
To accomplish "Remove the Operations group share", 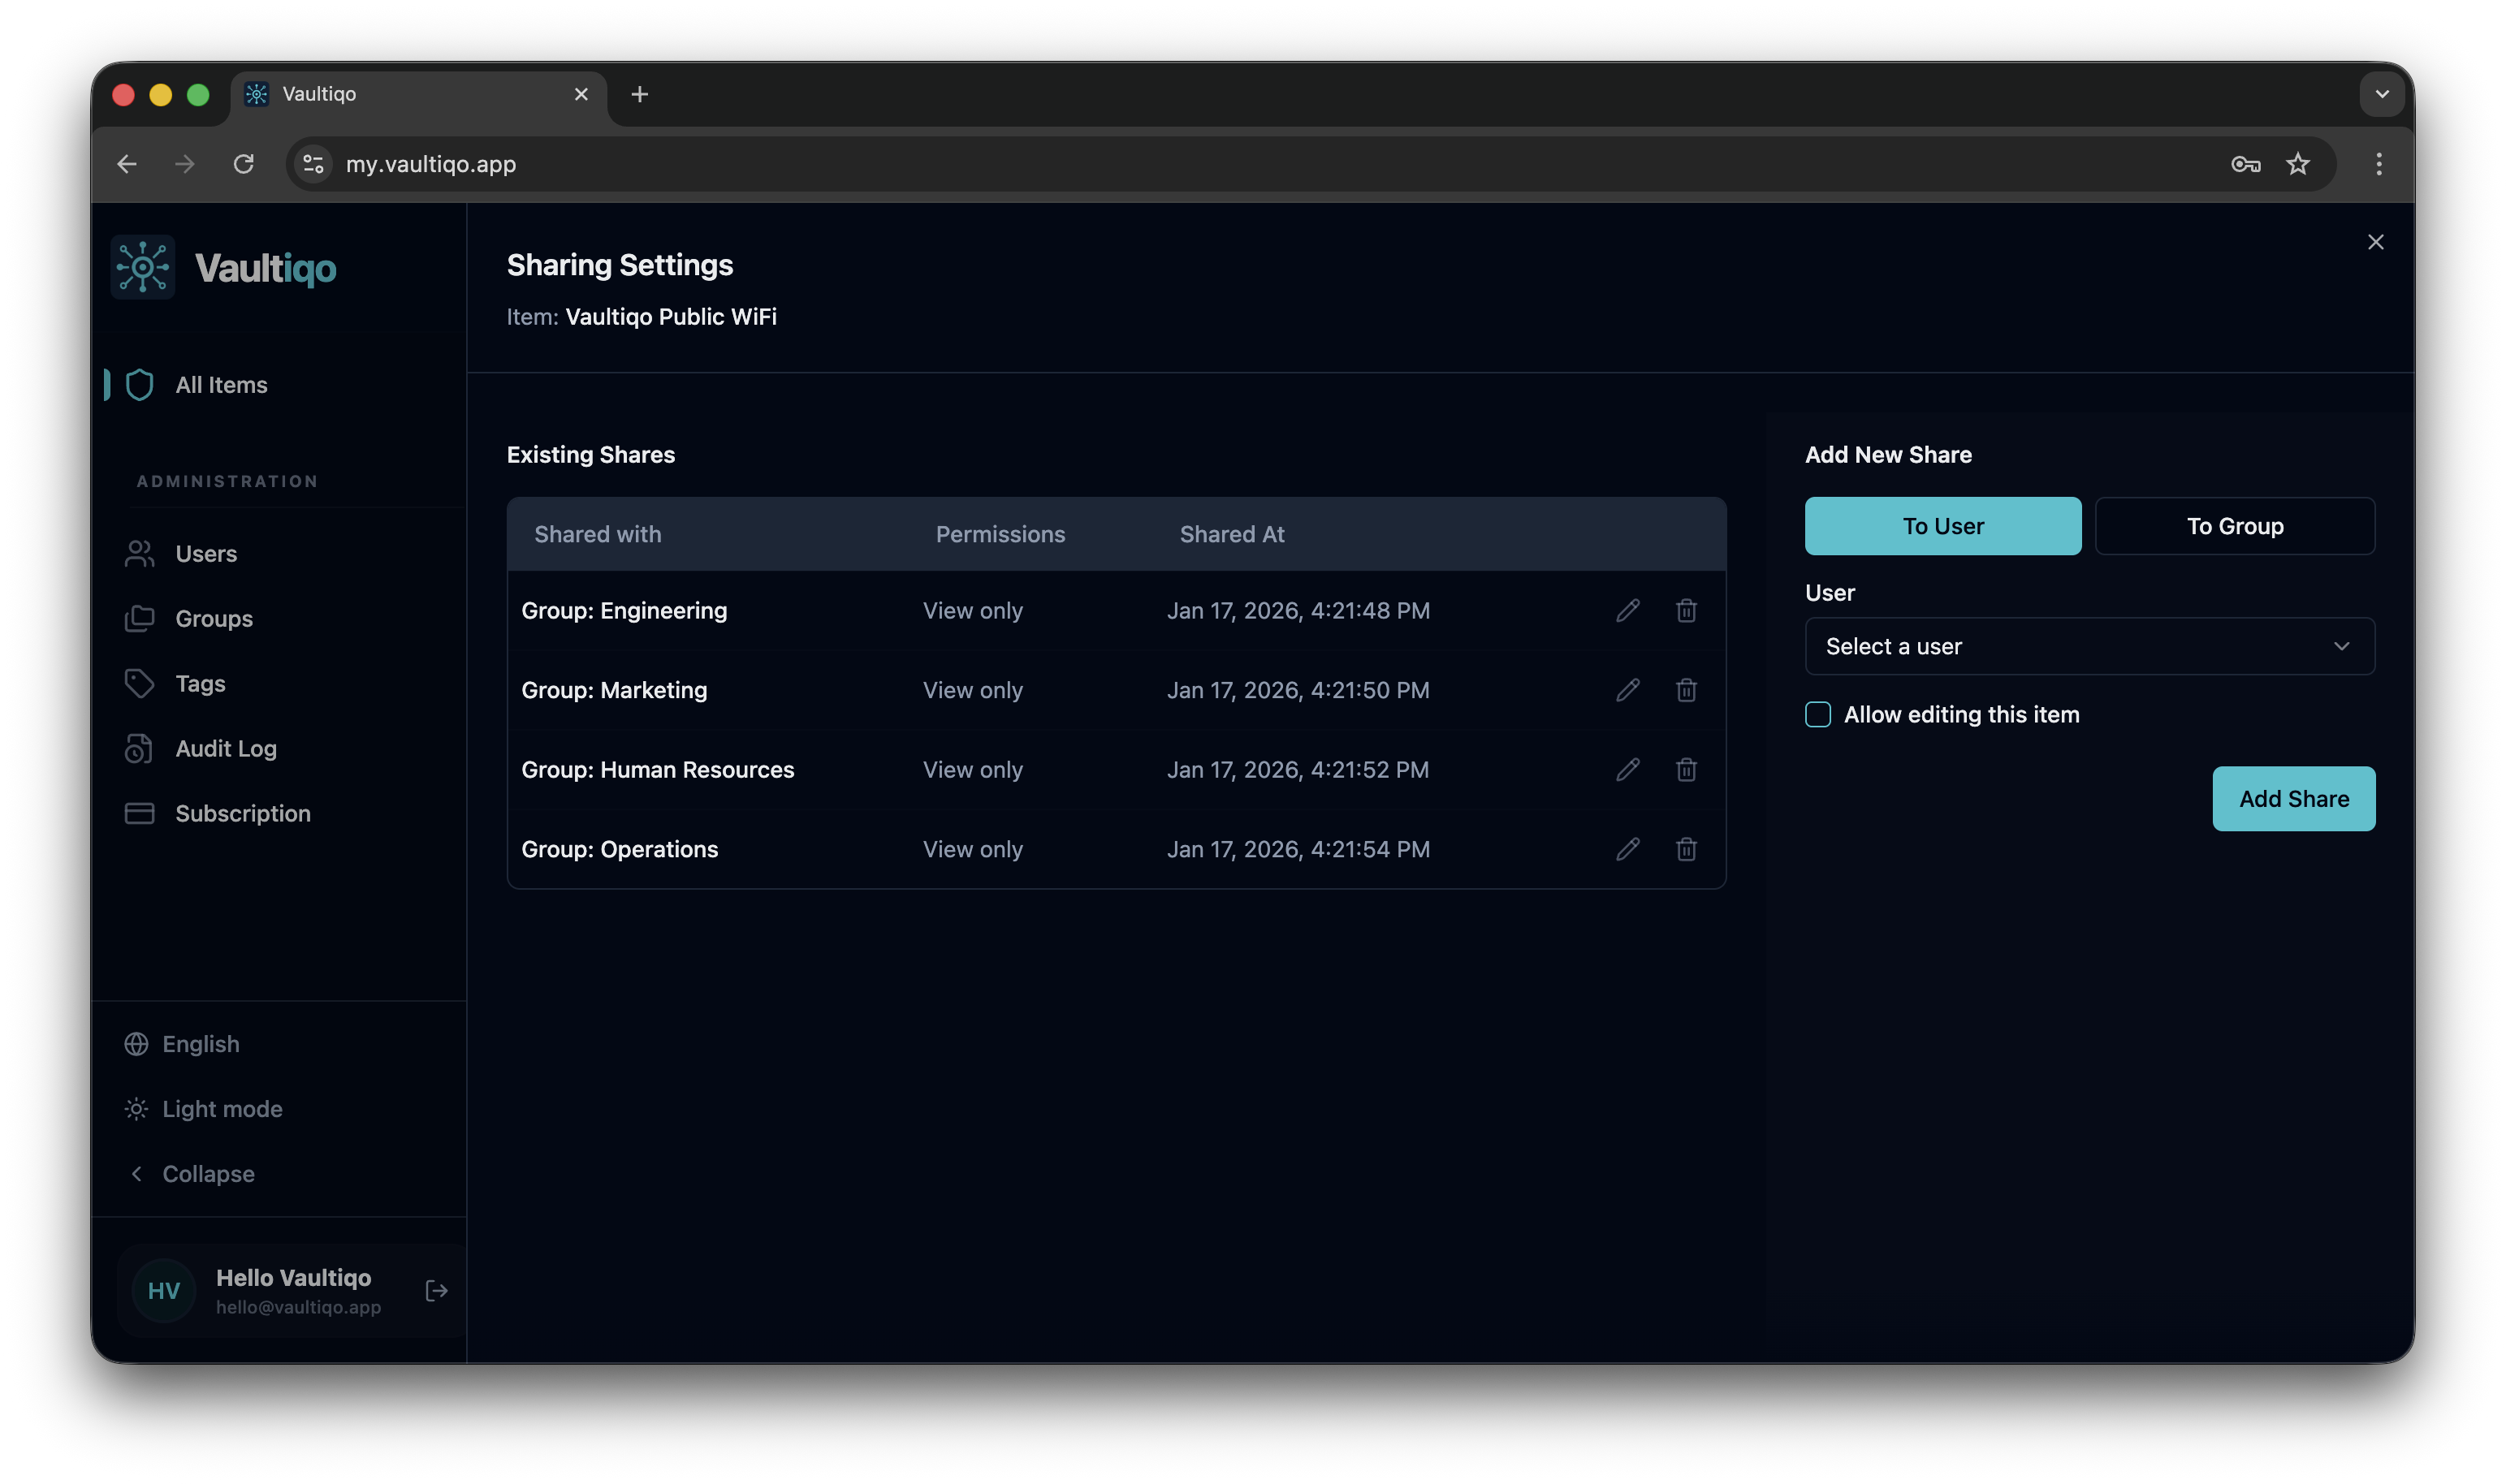I will click(1686, 849).
